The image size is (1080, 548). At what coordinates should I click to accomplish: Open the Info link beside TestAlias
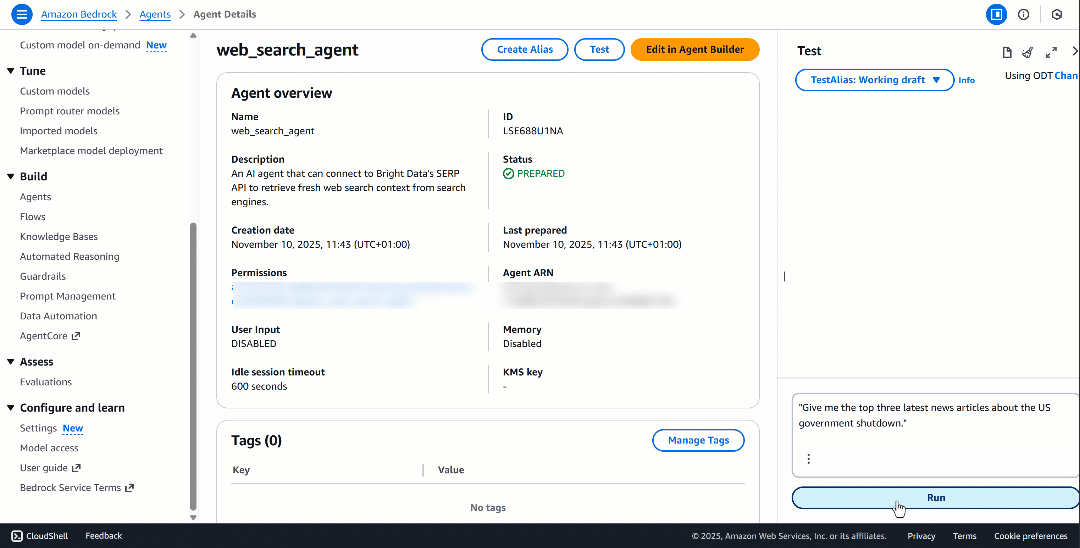coord(966,81)
